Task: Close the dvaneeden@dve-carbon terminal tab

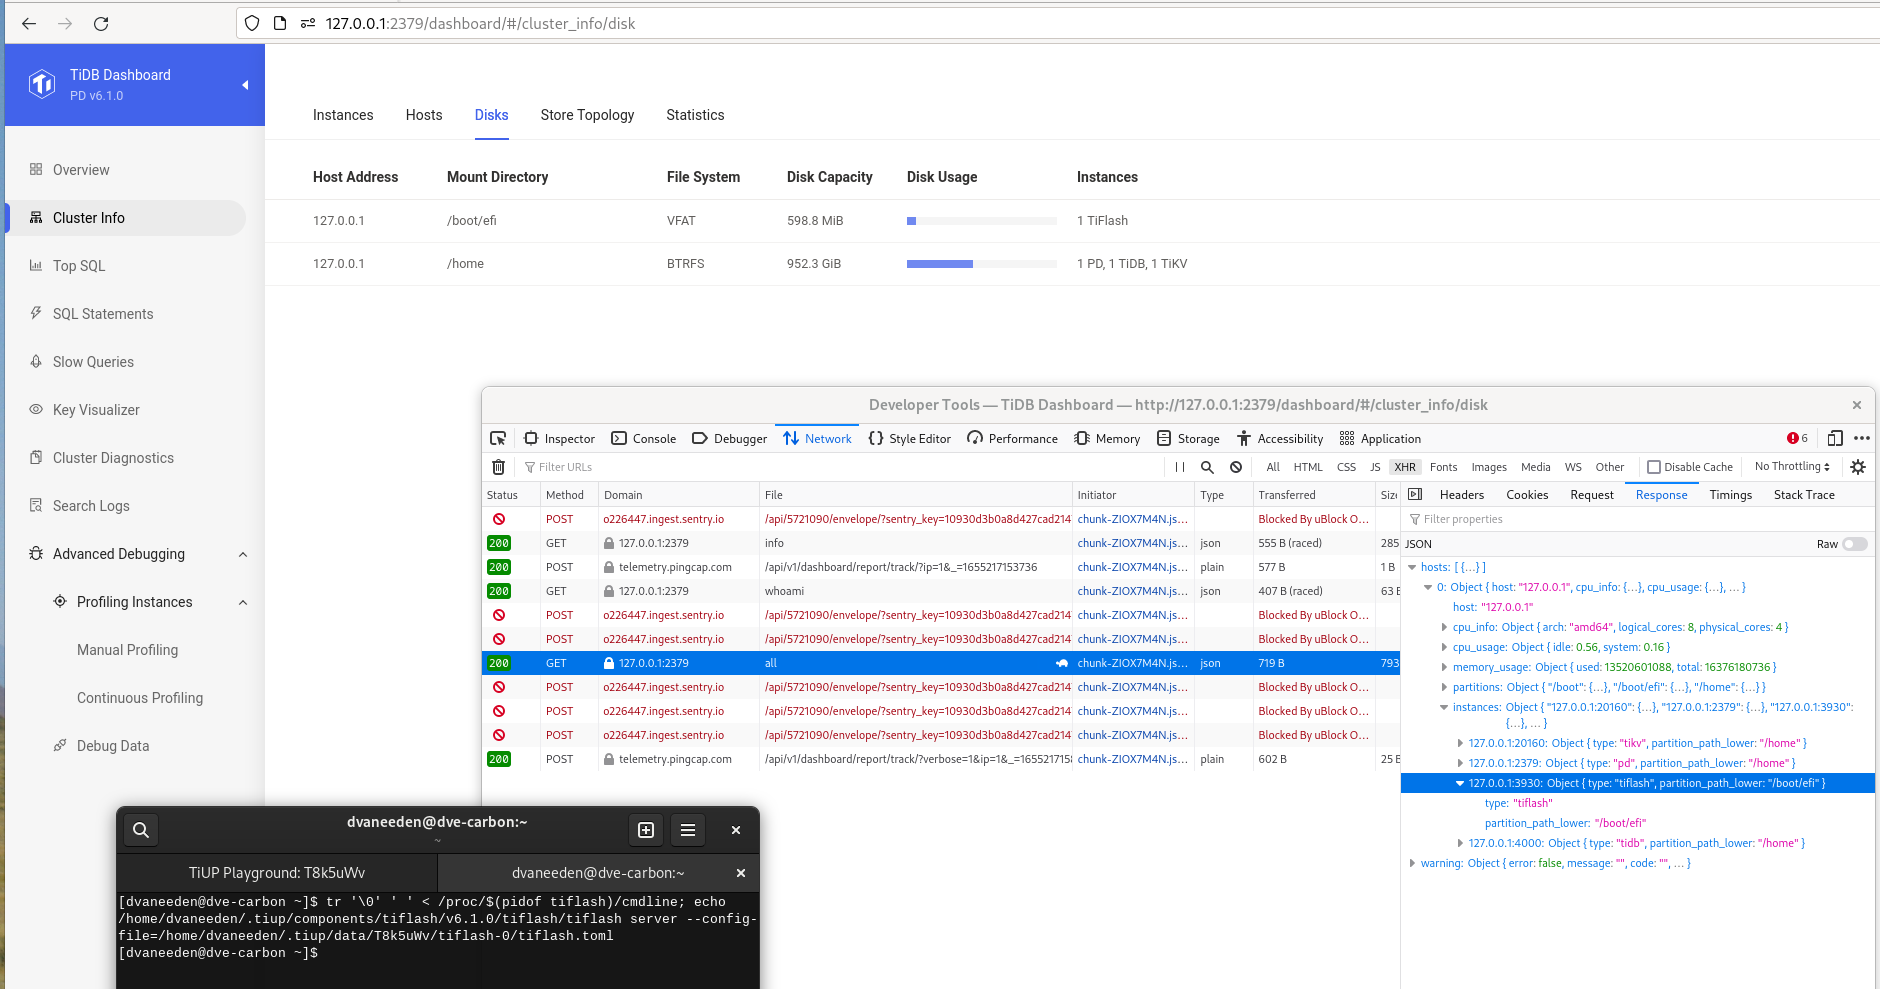Action: point(741,873)
